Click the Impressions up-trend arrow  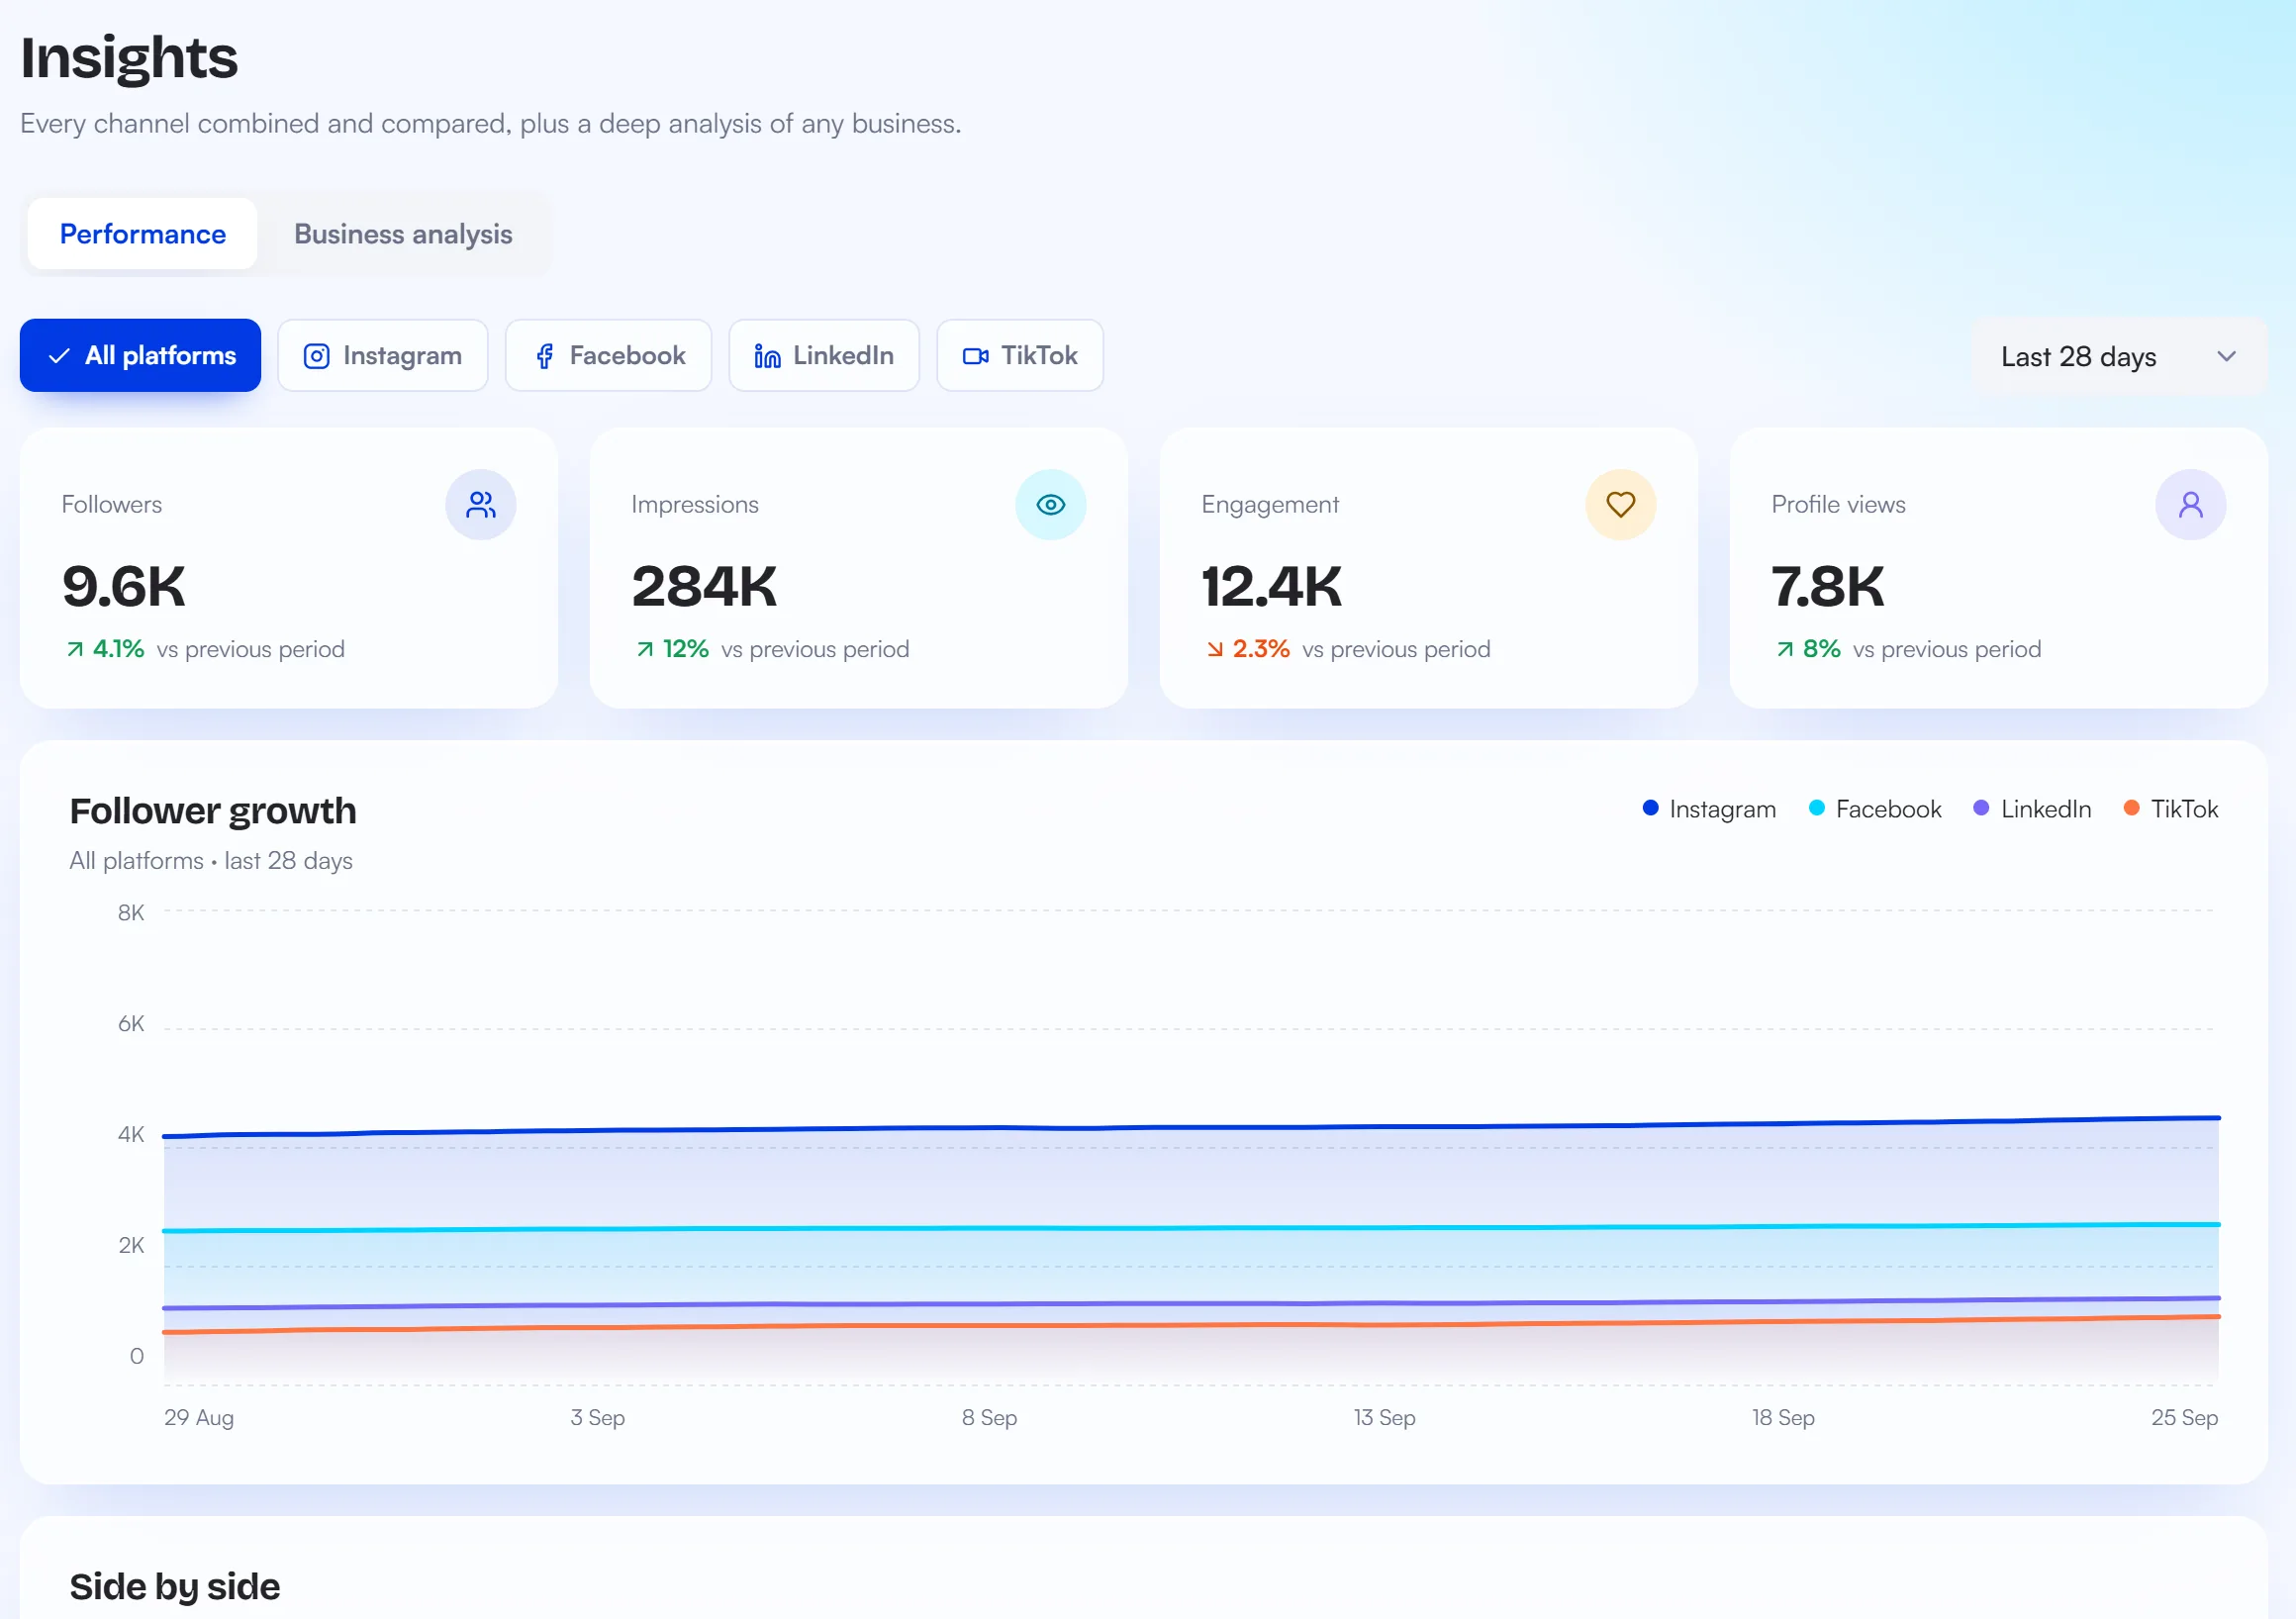[645, 649]
